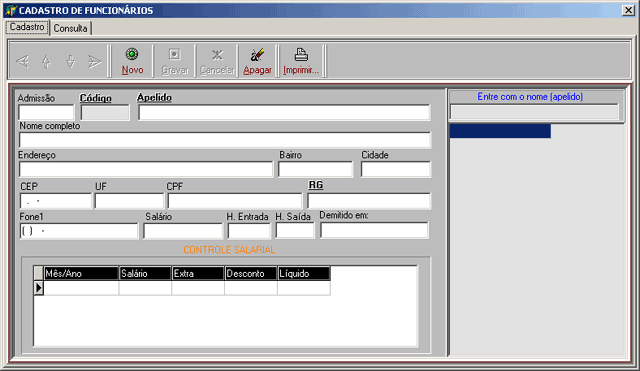The height and width of the screenshot is (371, 640).
Task: Click the Novo button to add employee
Action: tap(132, 61)
